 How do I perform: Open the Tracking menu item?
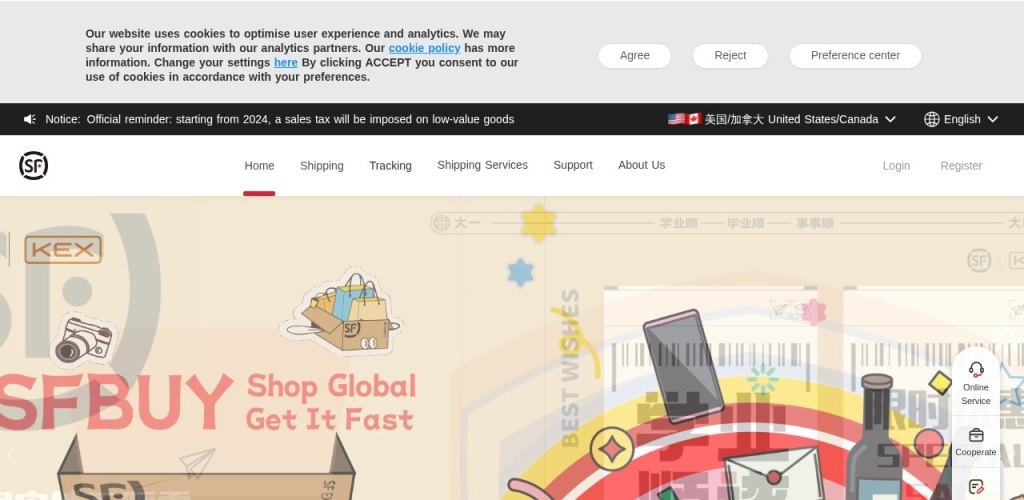[390, 166]
